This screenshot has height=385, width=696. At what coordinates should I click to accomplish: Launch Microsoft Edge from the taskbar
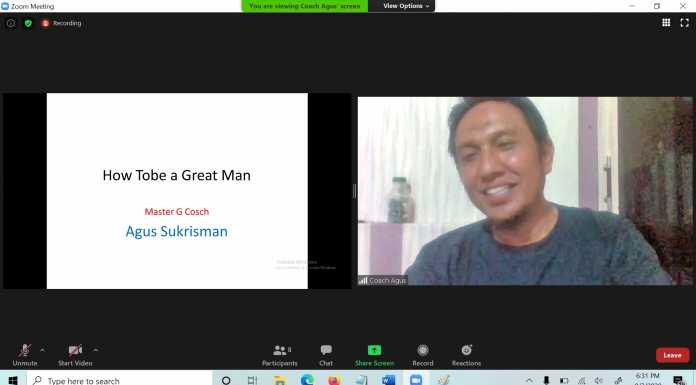pyautogui.click(x=307, y=380)
